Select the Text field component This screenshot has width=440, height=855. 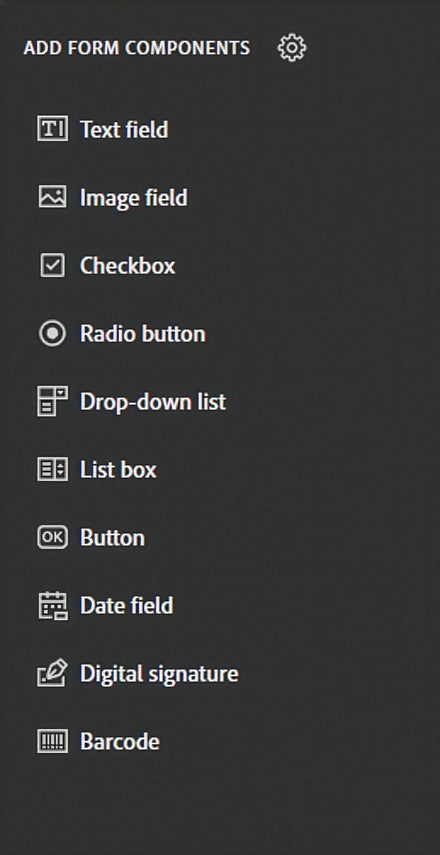(103, 129)
